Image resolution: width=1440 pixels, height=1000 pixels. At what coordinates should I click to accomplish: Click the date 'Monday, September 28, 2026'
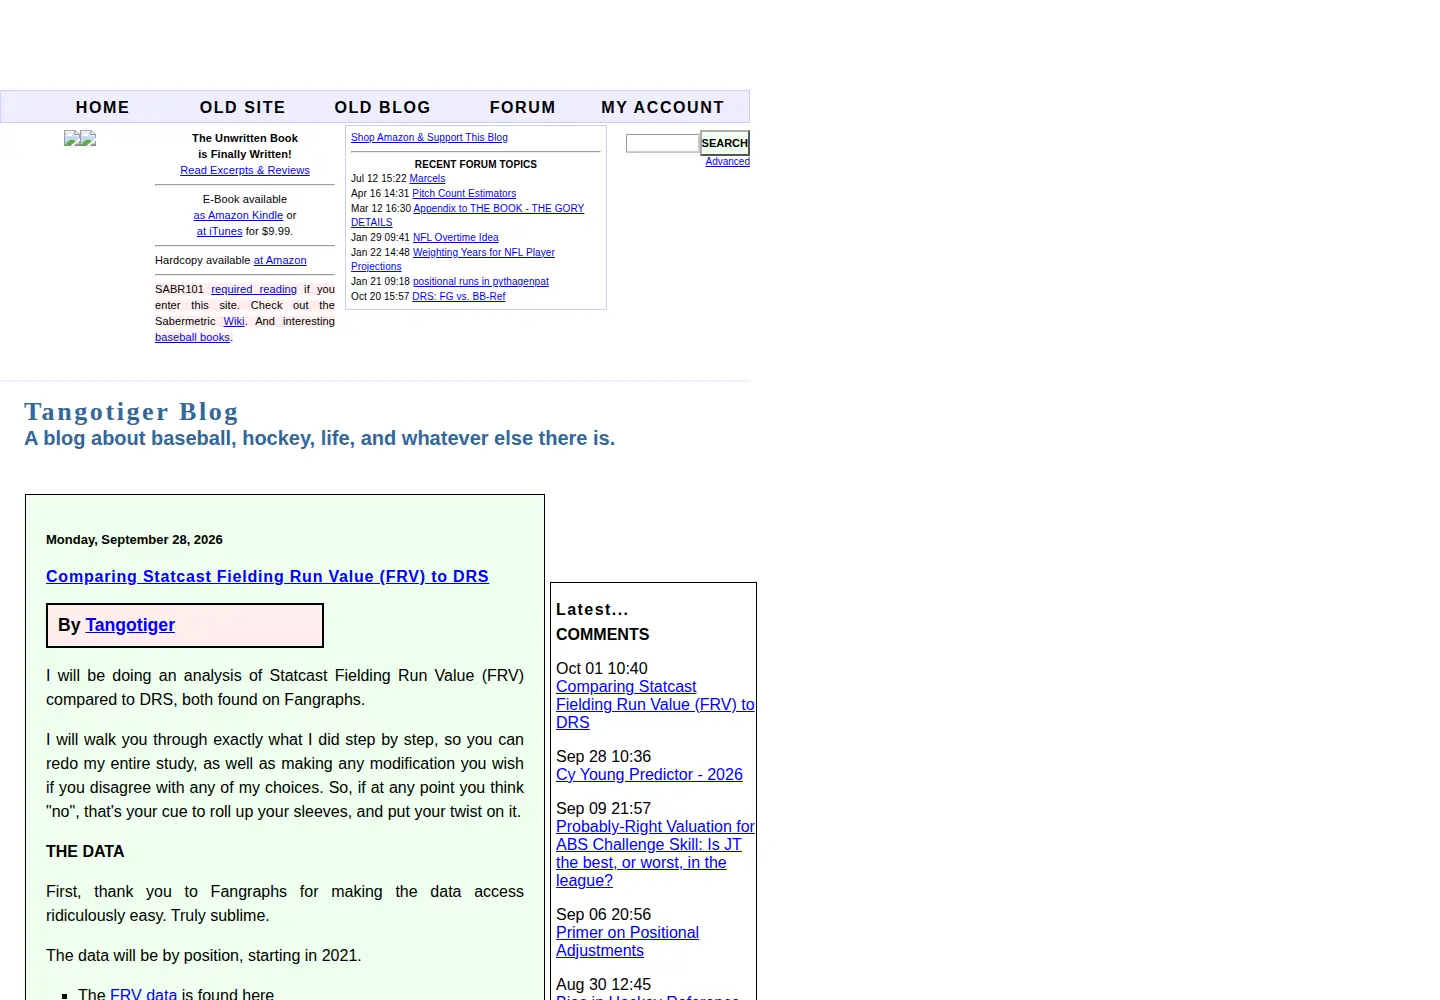pos(134,540)
